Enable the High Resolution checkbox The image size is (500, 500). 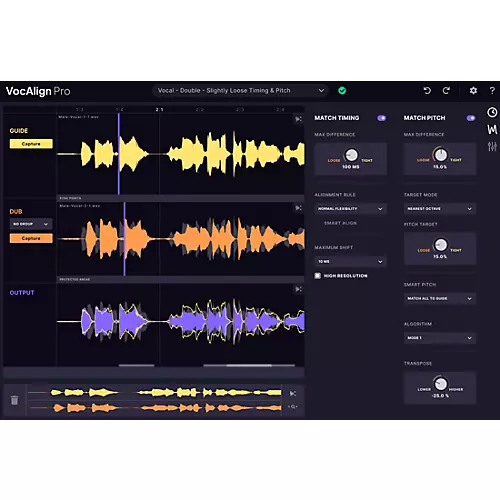(318, 276)
